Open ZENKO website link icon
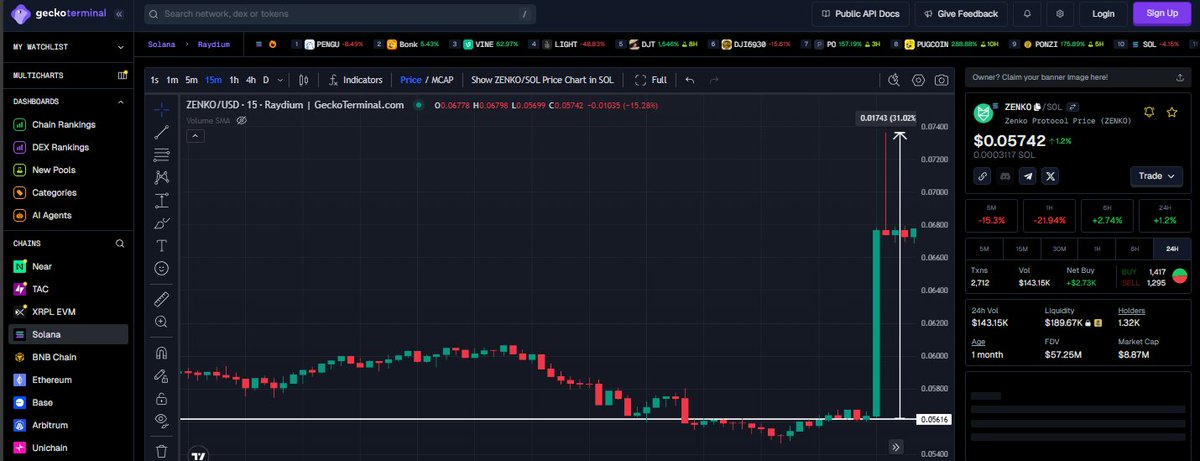Screen dimensions: 1200x461 point(982,176)
